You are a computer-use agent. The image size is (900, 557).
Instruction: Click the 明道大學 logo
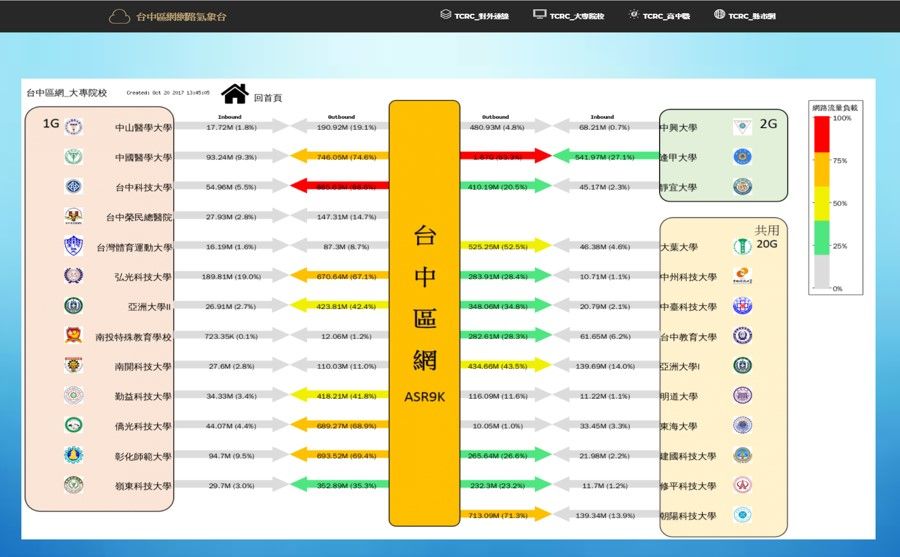click(742, 395)
